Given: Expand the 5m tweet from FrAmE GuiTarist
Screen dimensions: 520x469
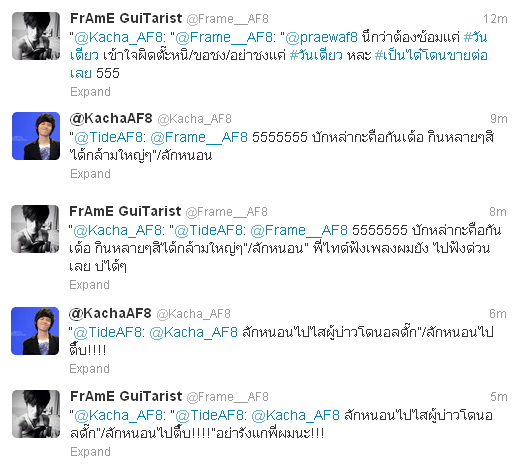Looking at the screenshot, I should tap(90, 452).
